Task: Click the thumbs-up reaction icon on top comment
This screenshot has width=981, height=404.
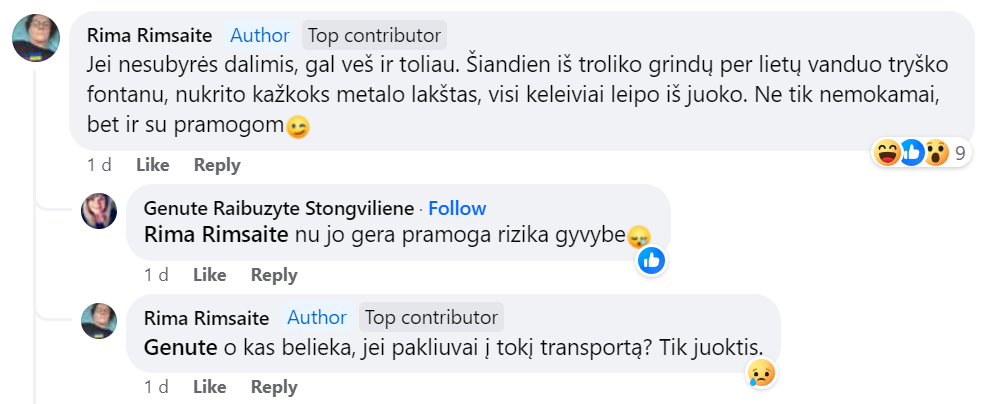Action: [x=911, y=153]
